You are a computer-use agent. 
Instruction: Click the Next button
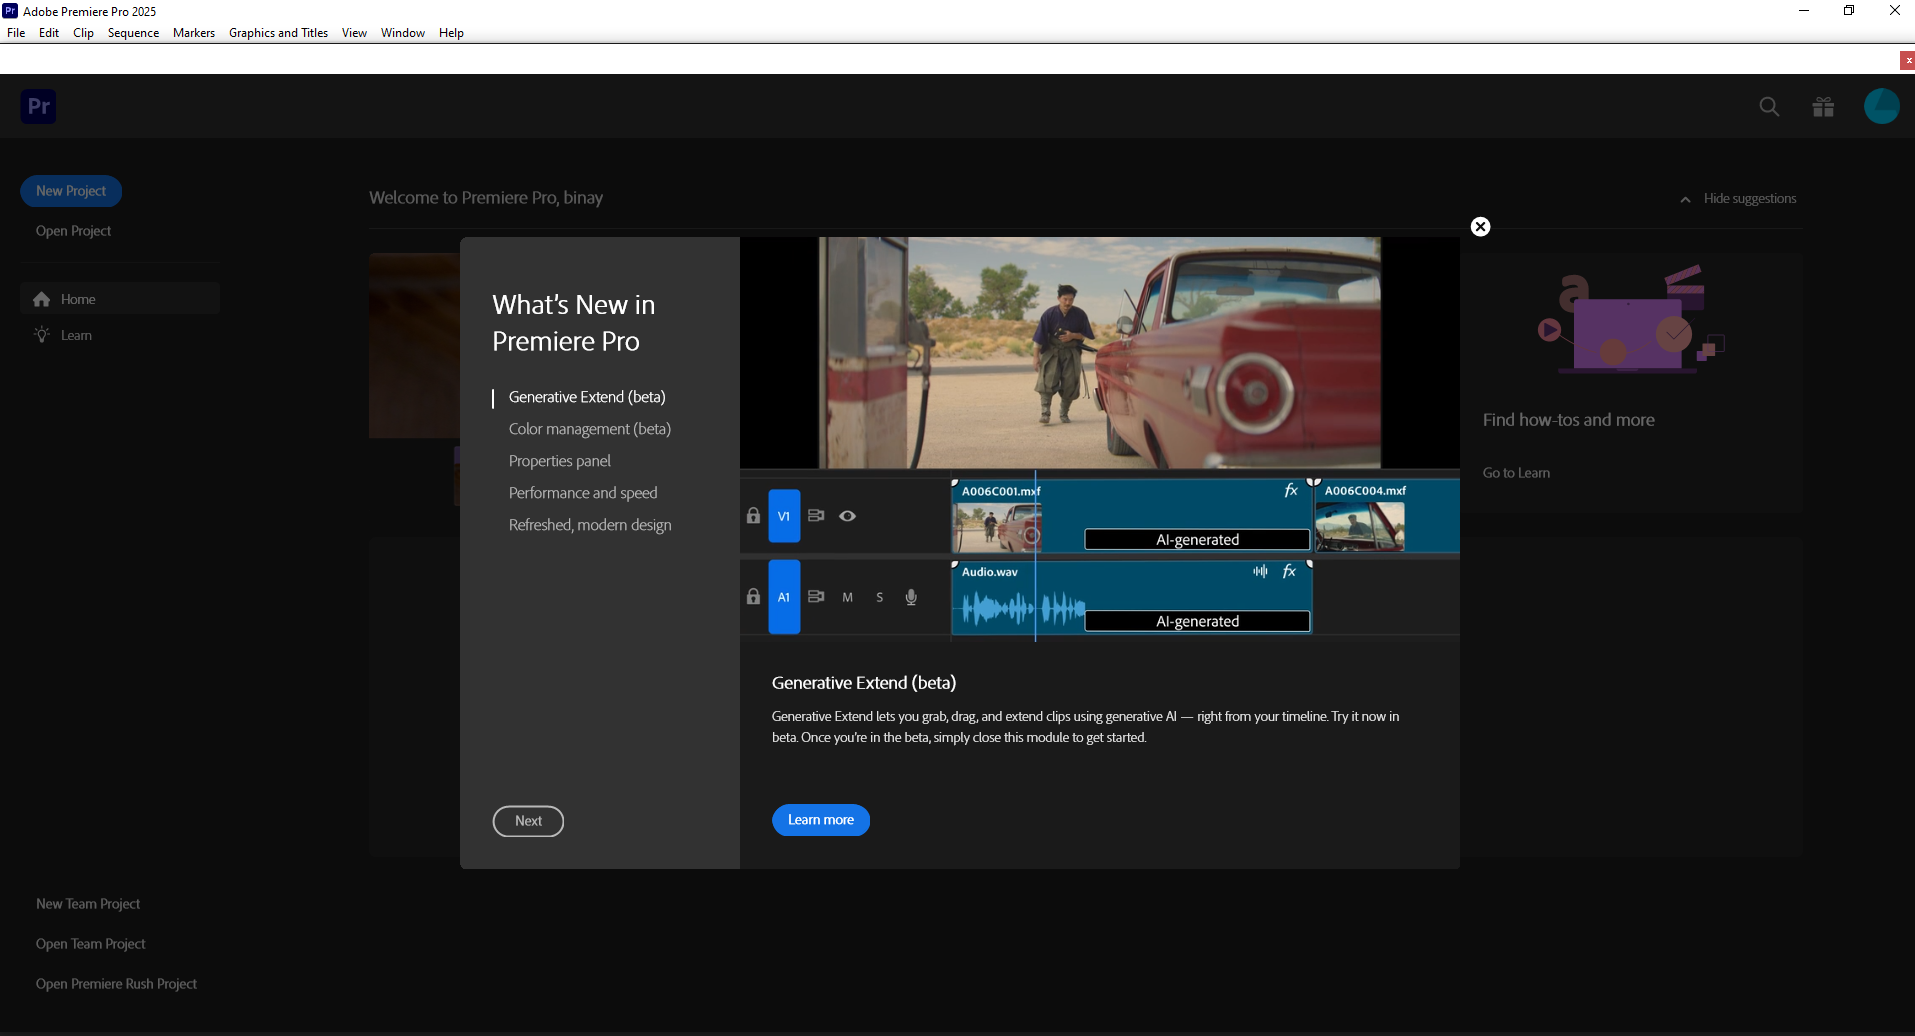(x=528, y=821)
